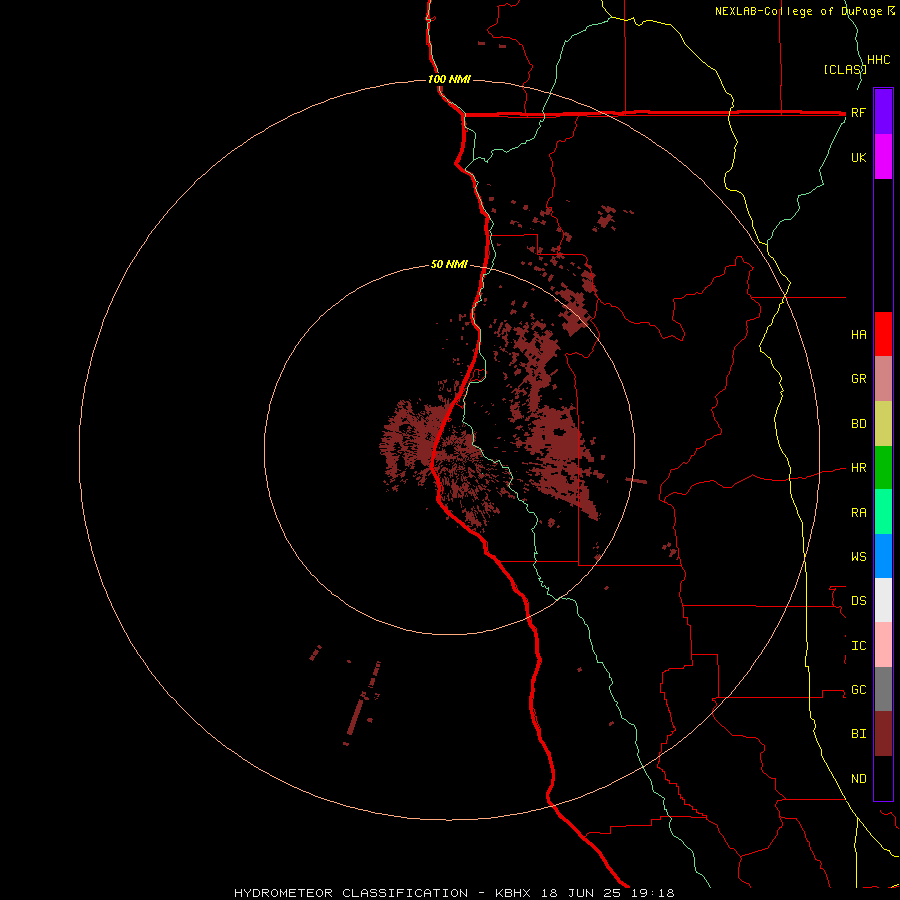Click the HHC product code text
The image size is (900, 900).
click(x=879, y=59)
